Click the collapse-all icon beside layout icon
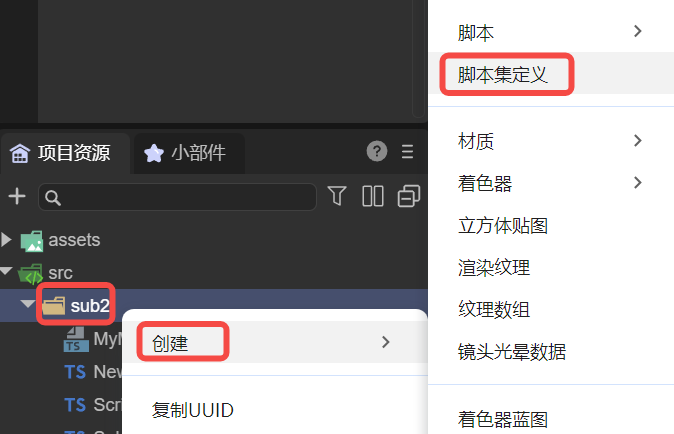The height and width of the screenshot is (434, 674). coord(408,196)
